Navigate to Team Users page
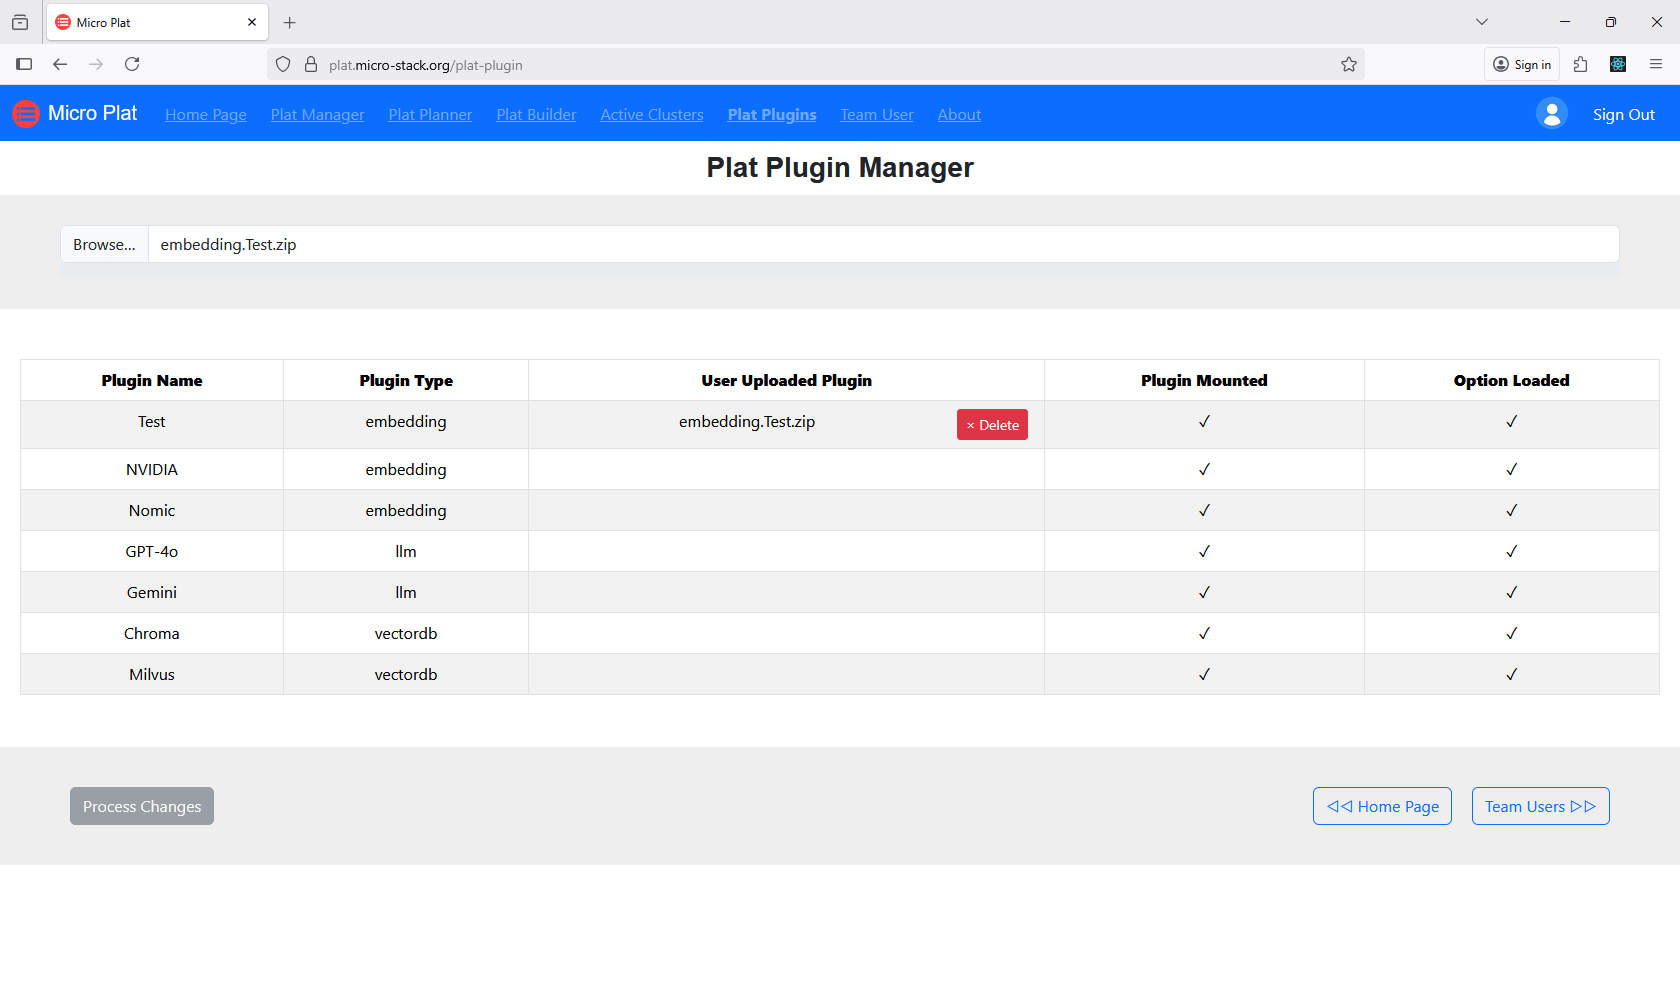1680x1002 pixels. coord(1539,806)
